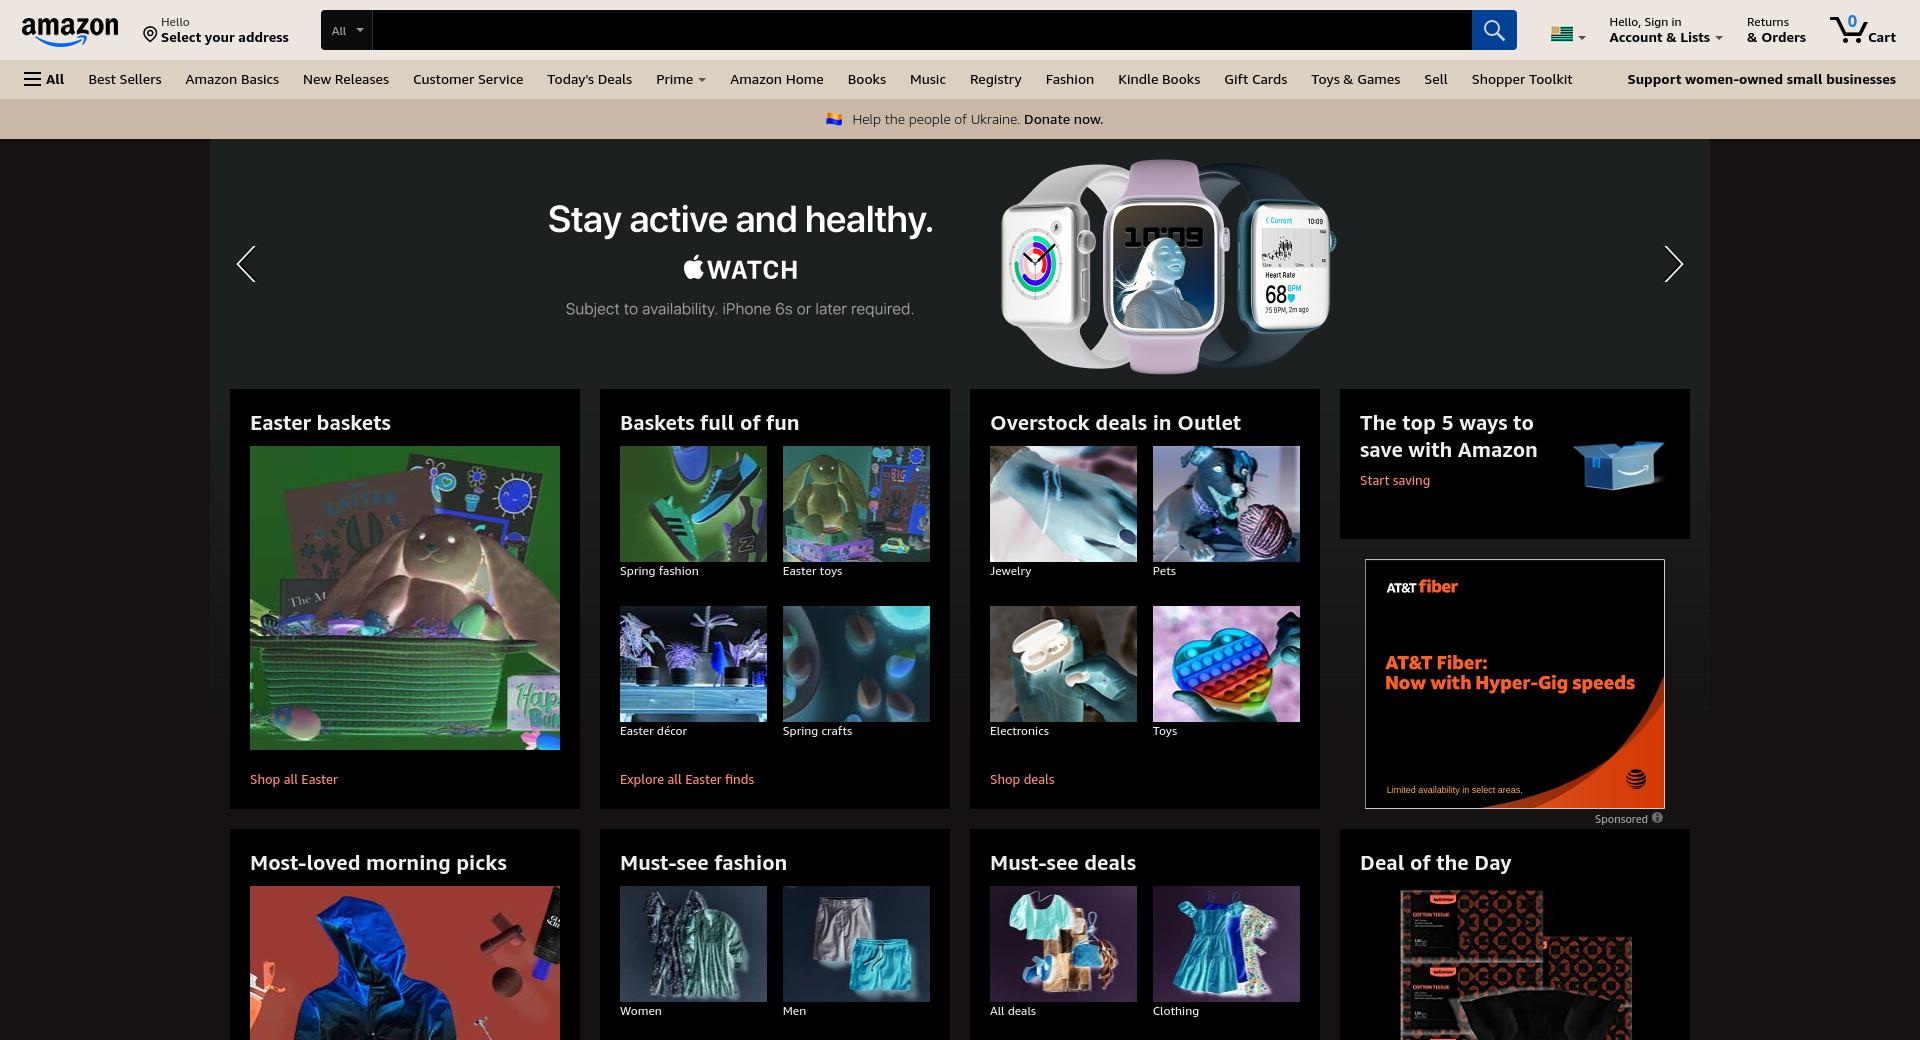The height and width of the screenshot is (1040, 1920).
Task: Expand the Prime menu dropdown
Action: (680, 79)
